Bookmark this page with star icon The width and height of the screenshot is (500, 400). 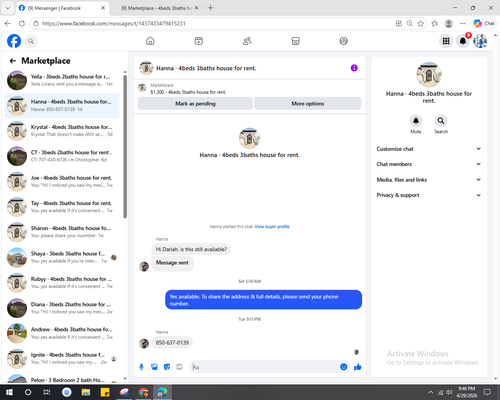(x=421, y=23)
